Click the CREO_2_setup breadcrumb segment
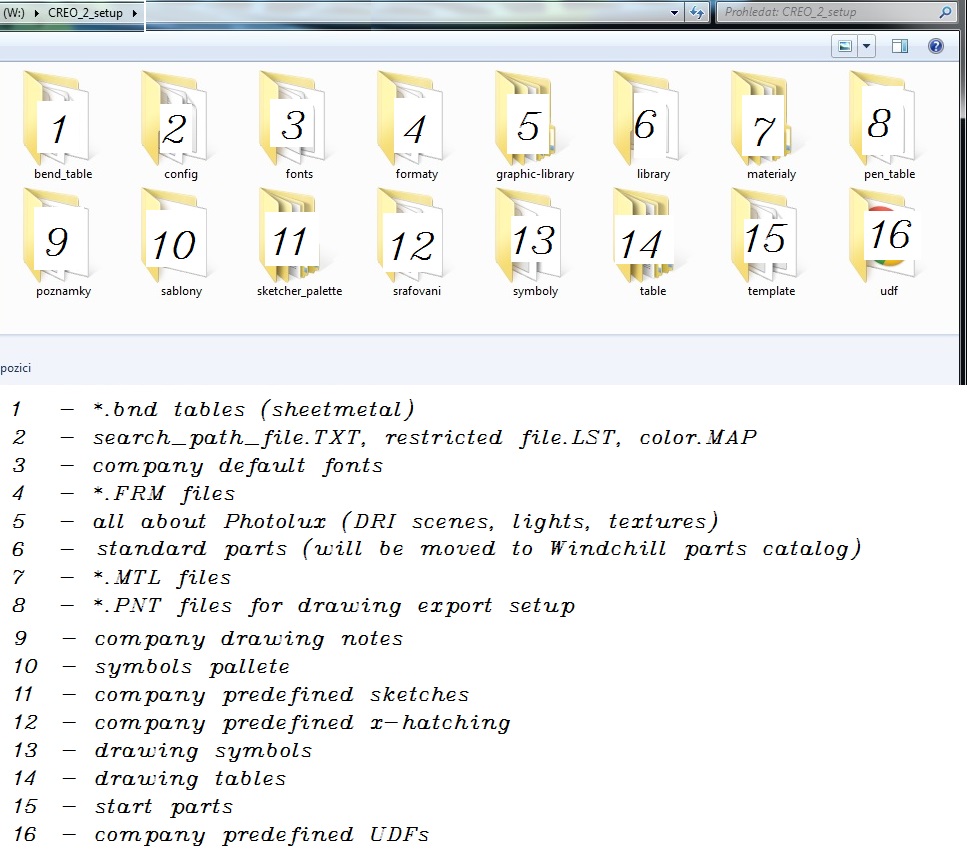Viewport: 967px width, 857px height. 85,12
